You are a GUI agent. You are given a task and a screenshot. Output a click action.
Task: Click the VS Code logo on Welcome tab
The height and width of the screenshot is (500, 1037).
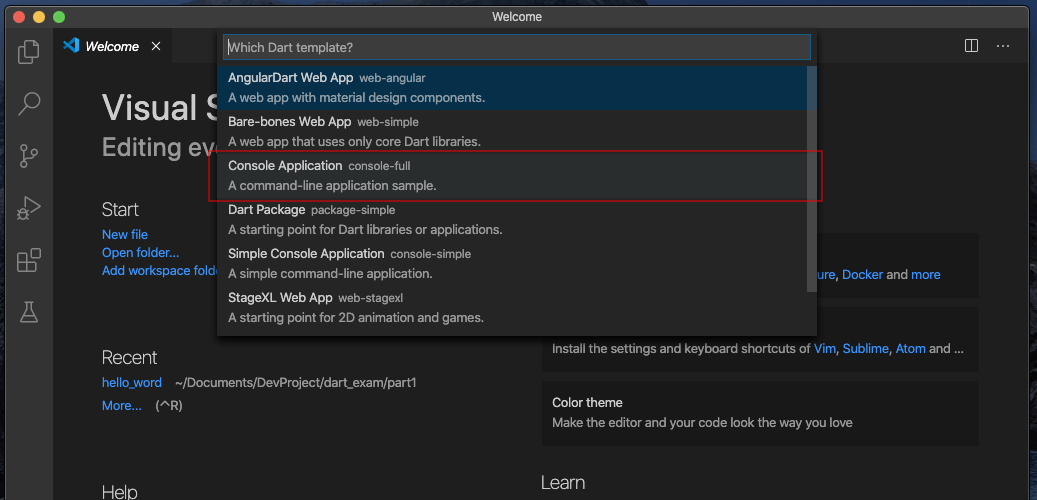click(71, 46)
